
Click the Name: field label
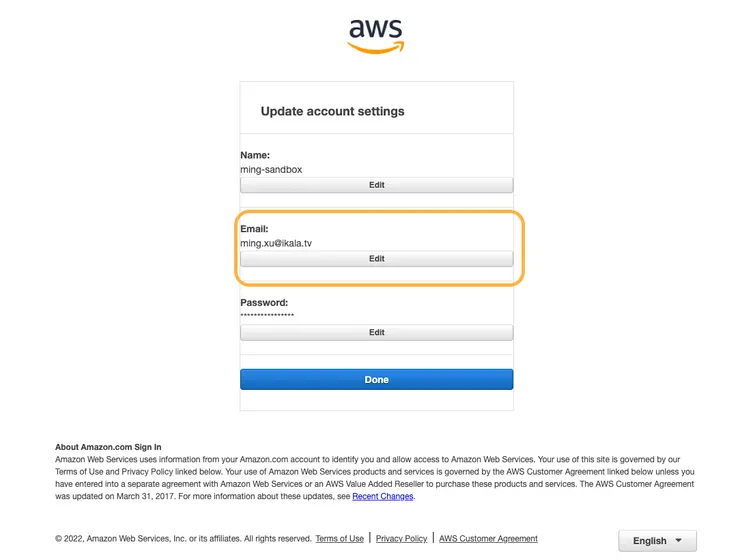255,156
